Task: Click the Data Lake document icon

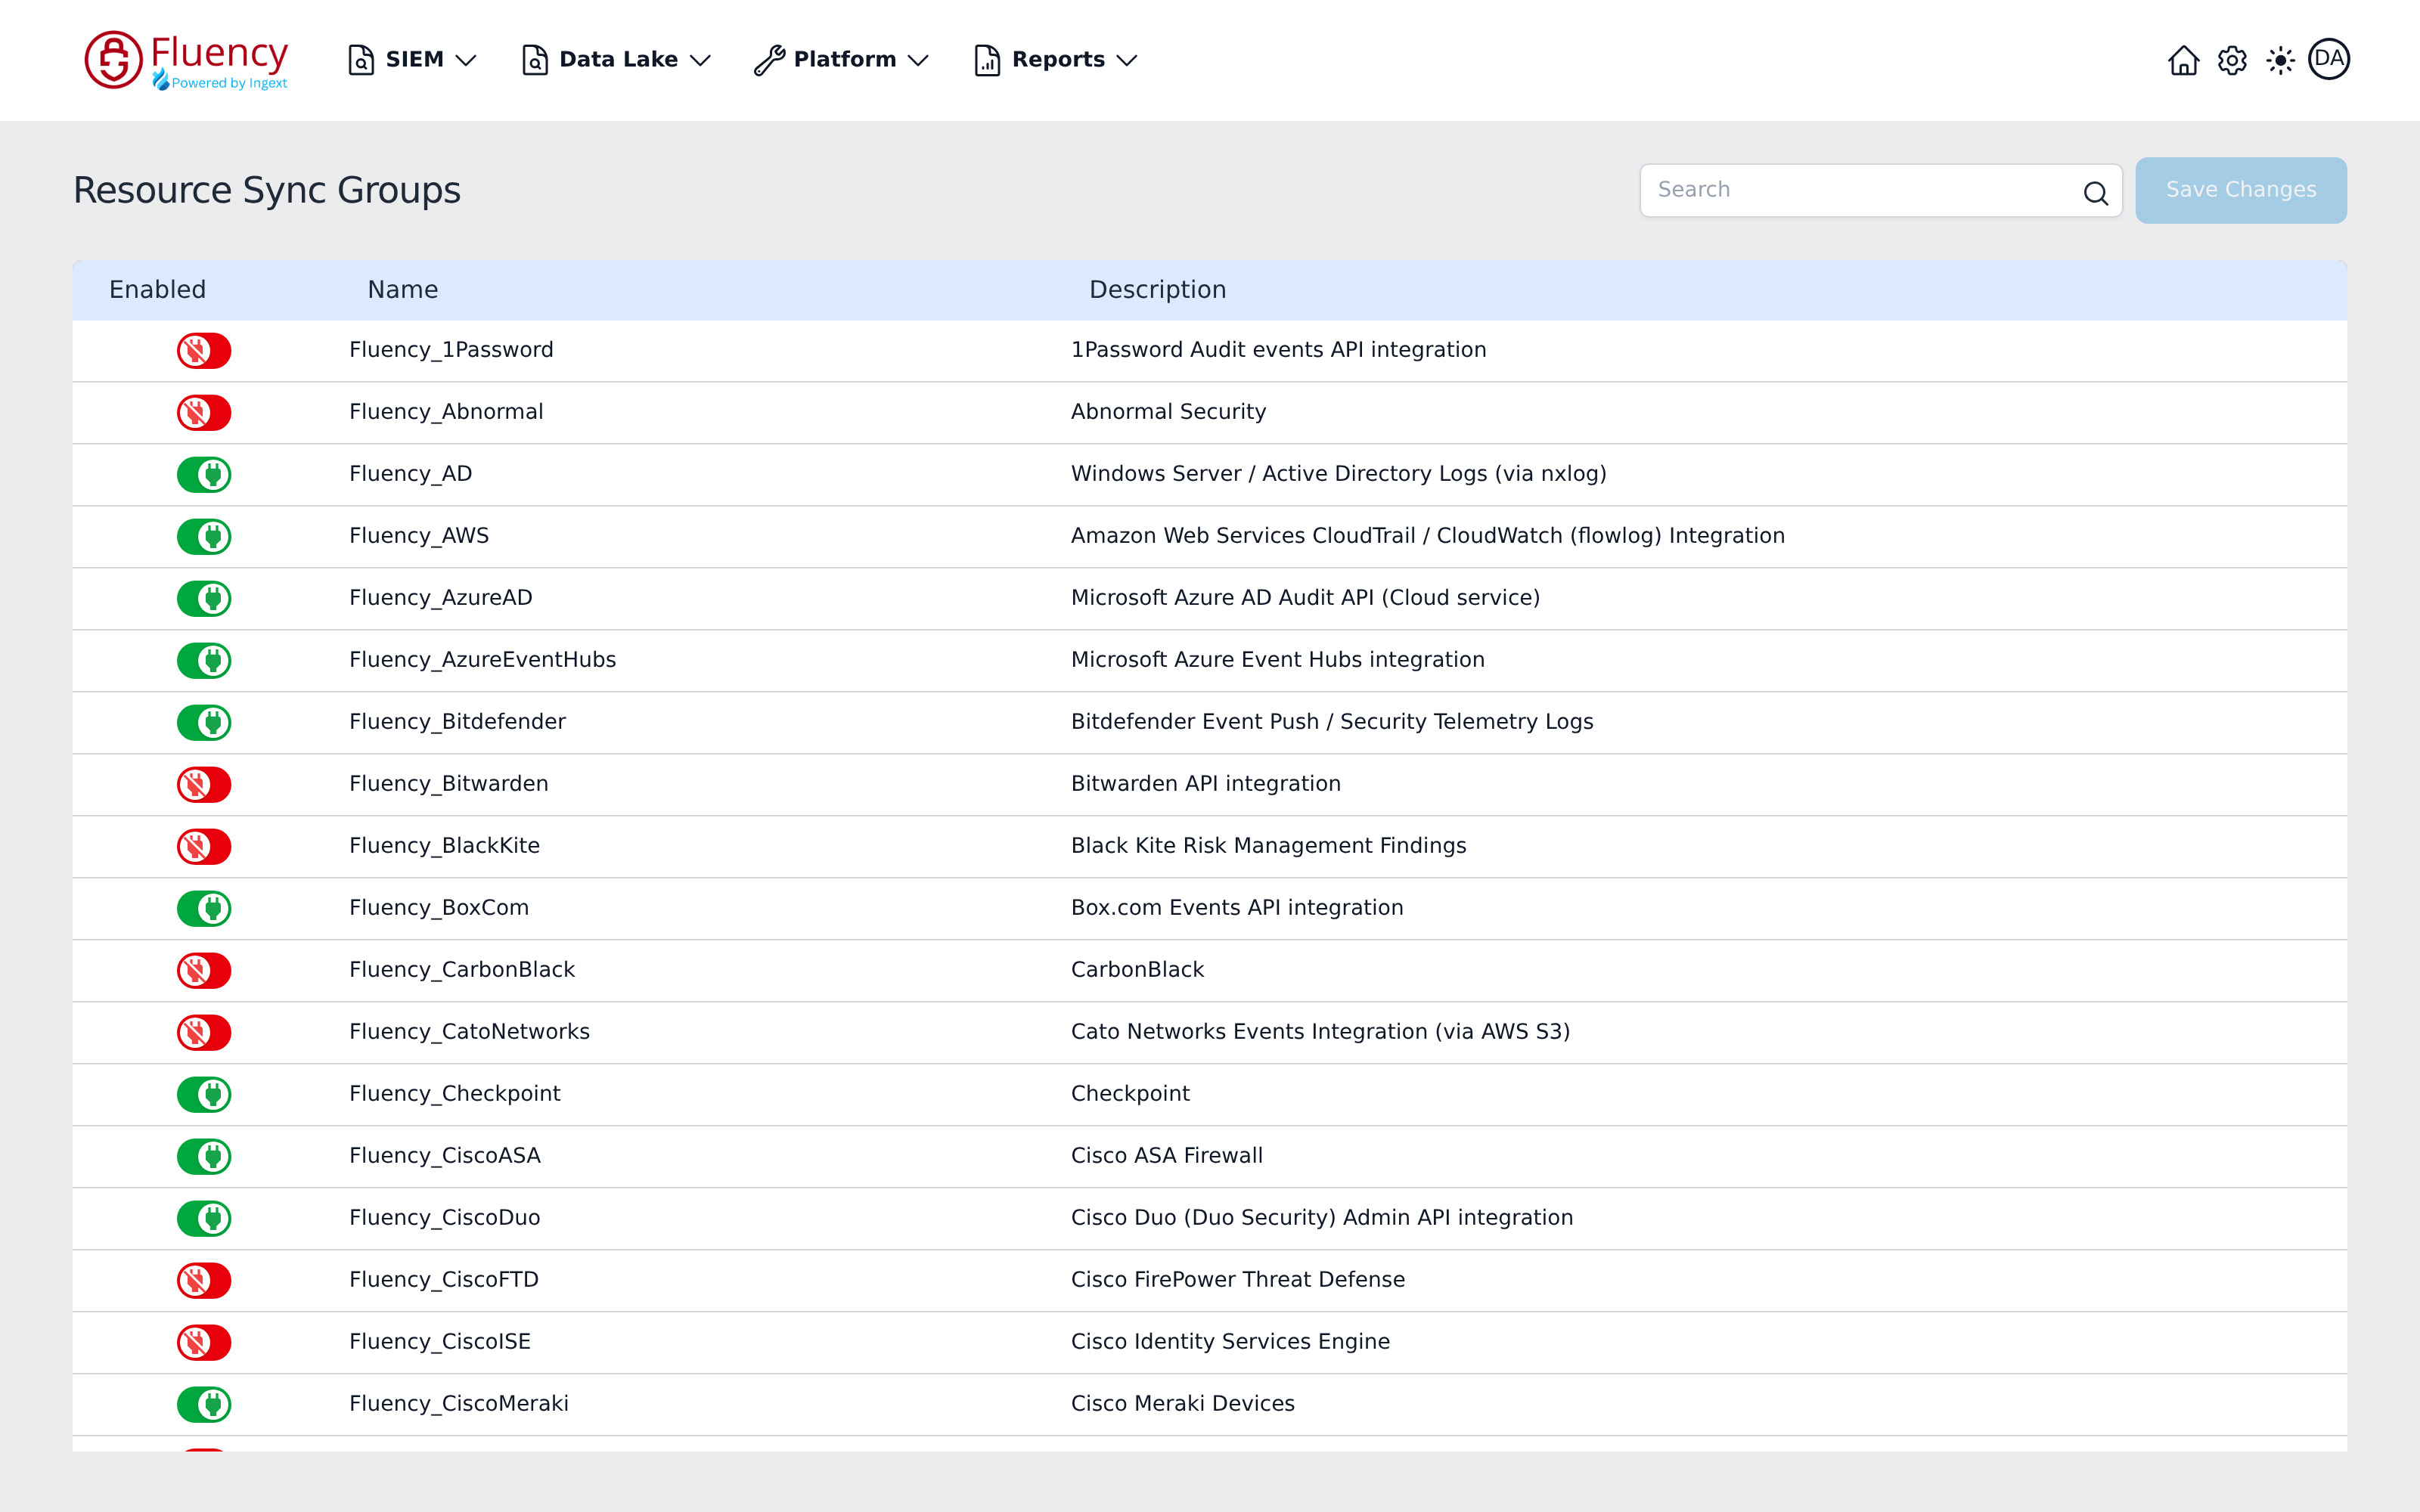Action: [535, 60]
